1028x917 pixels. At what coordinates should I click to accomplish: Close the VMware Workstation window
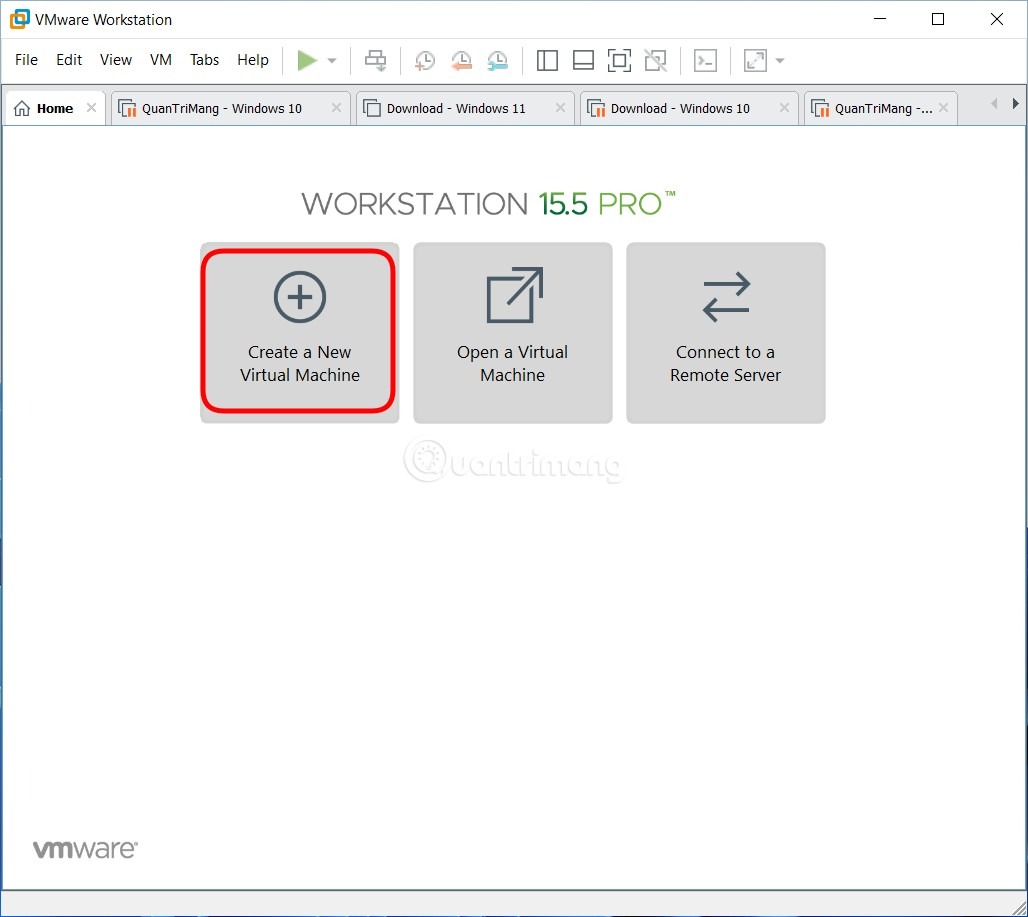click(x=997, y=19)
